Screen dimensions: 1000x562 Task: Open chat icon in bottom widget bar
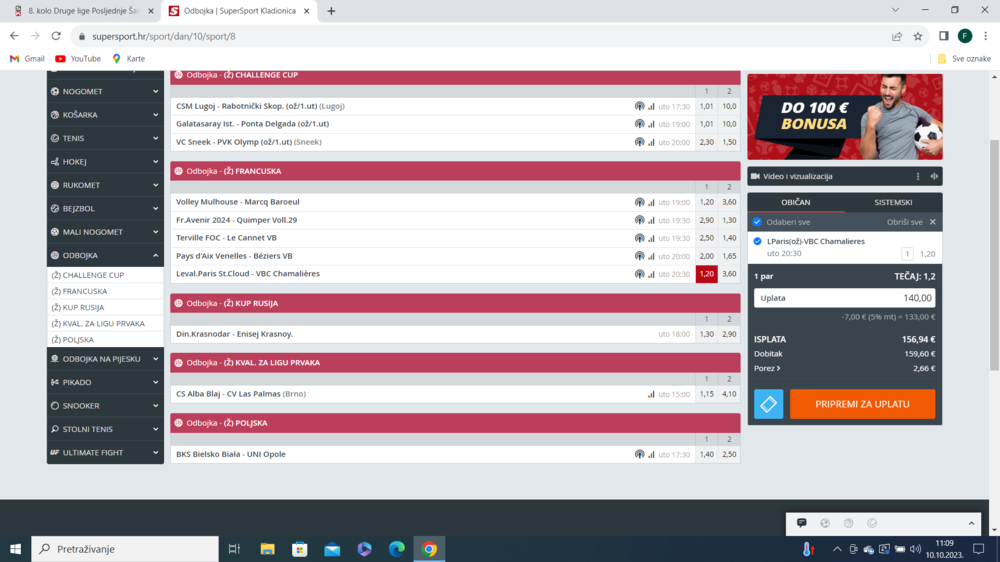[x=801, y=523]
